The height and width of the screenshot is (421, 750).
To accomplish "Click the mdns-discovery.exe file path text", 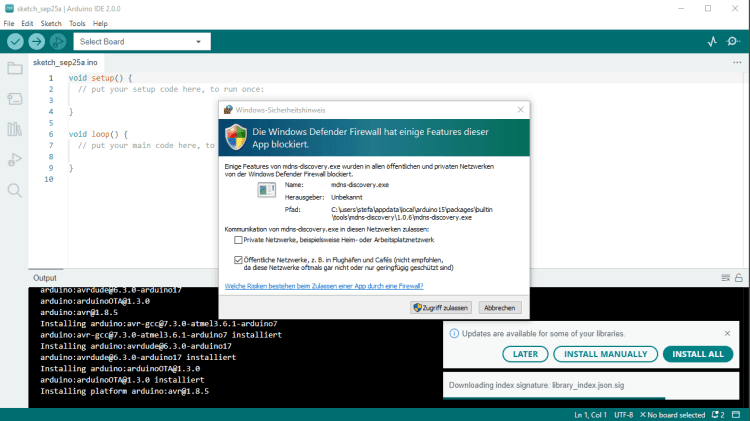I will pyautogui.click(x=412, y=213).
